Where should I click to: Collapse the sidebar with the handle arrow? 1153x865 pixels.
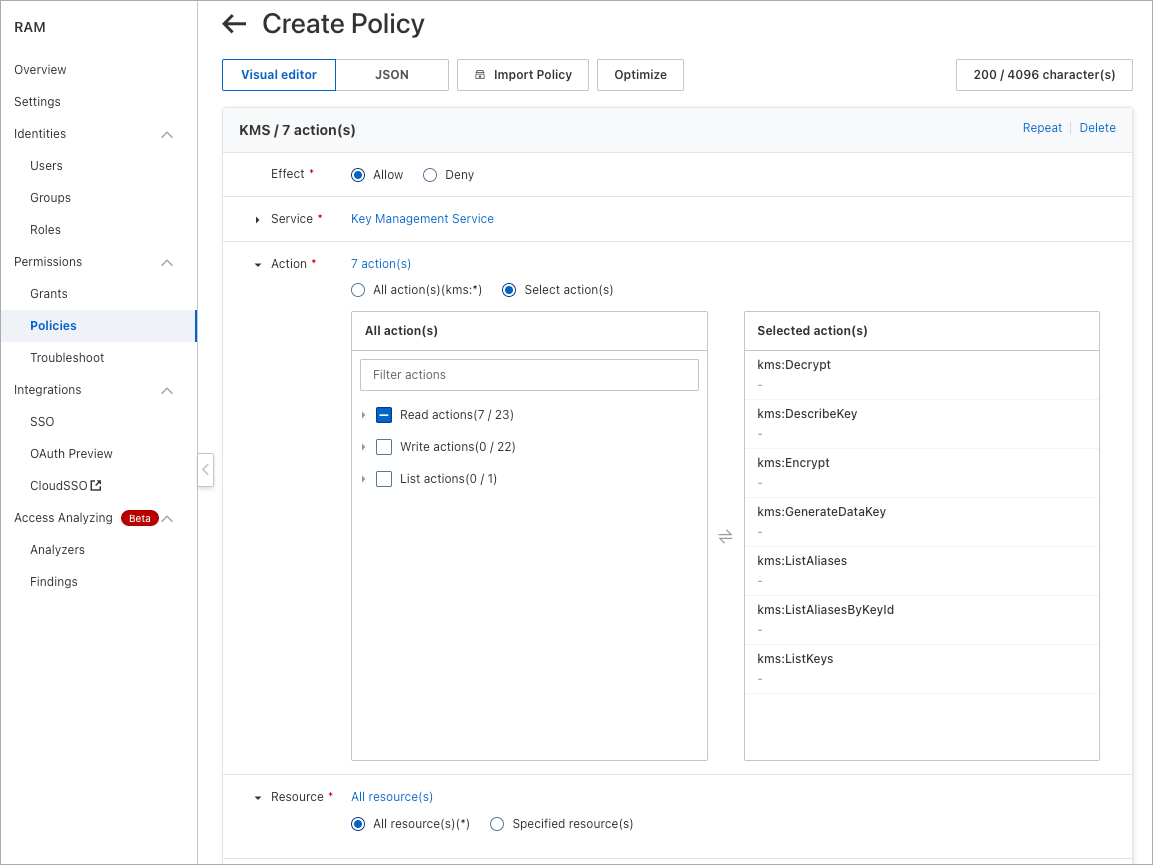(x=205, y=469)
